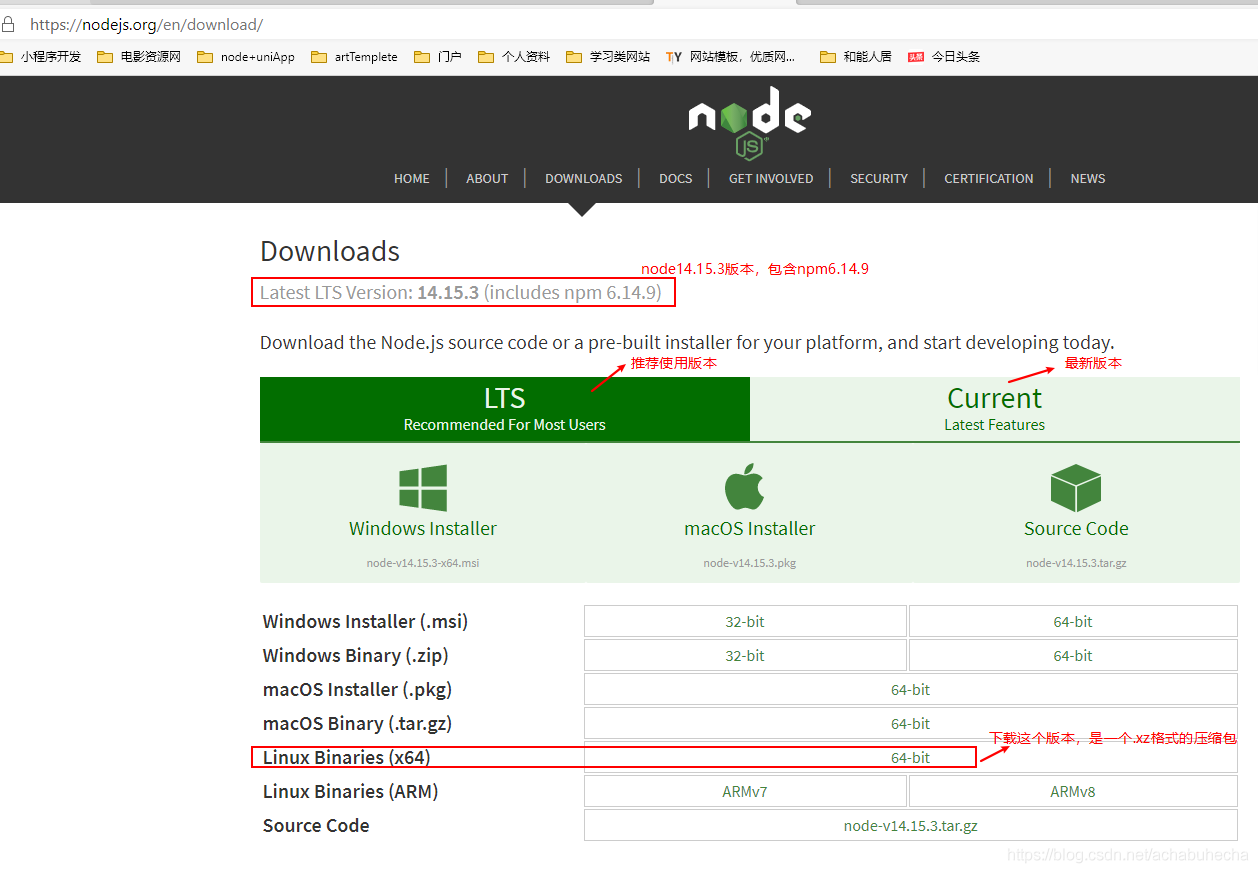Click ARMv8 Linux Binaries download
The height and width of the screenshot is (873, 1258).
[x=1073, y=791]
